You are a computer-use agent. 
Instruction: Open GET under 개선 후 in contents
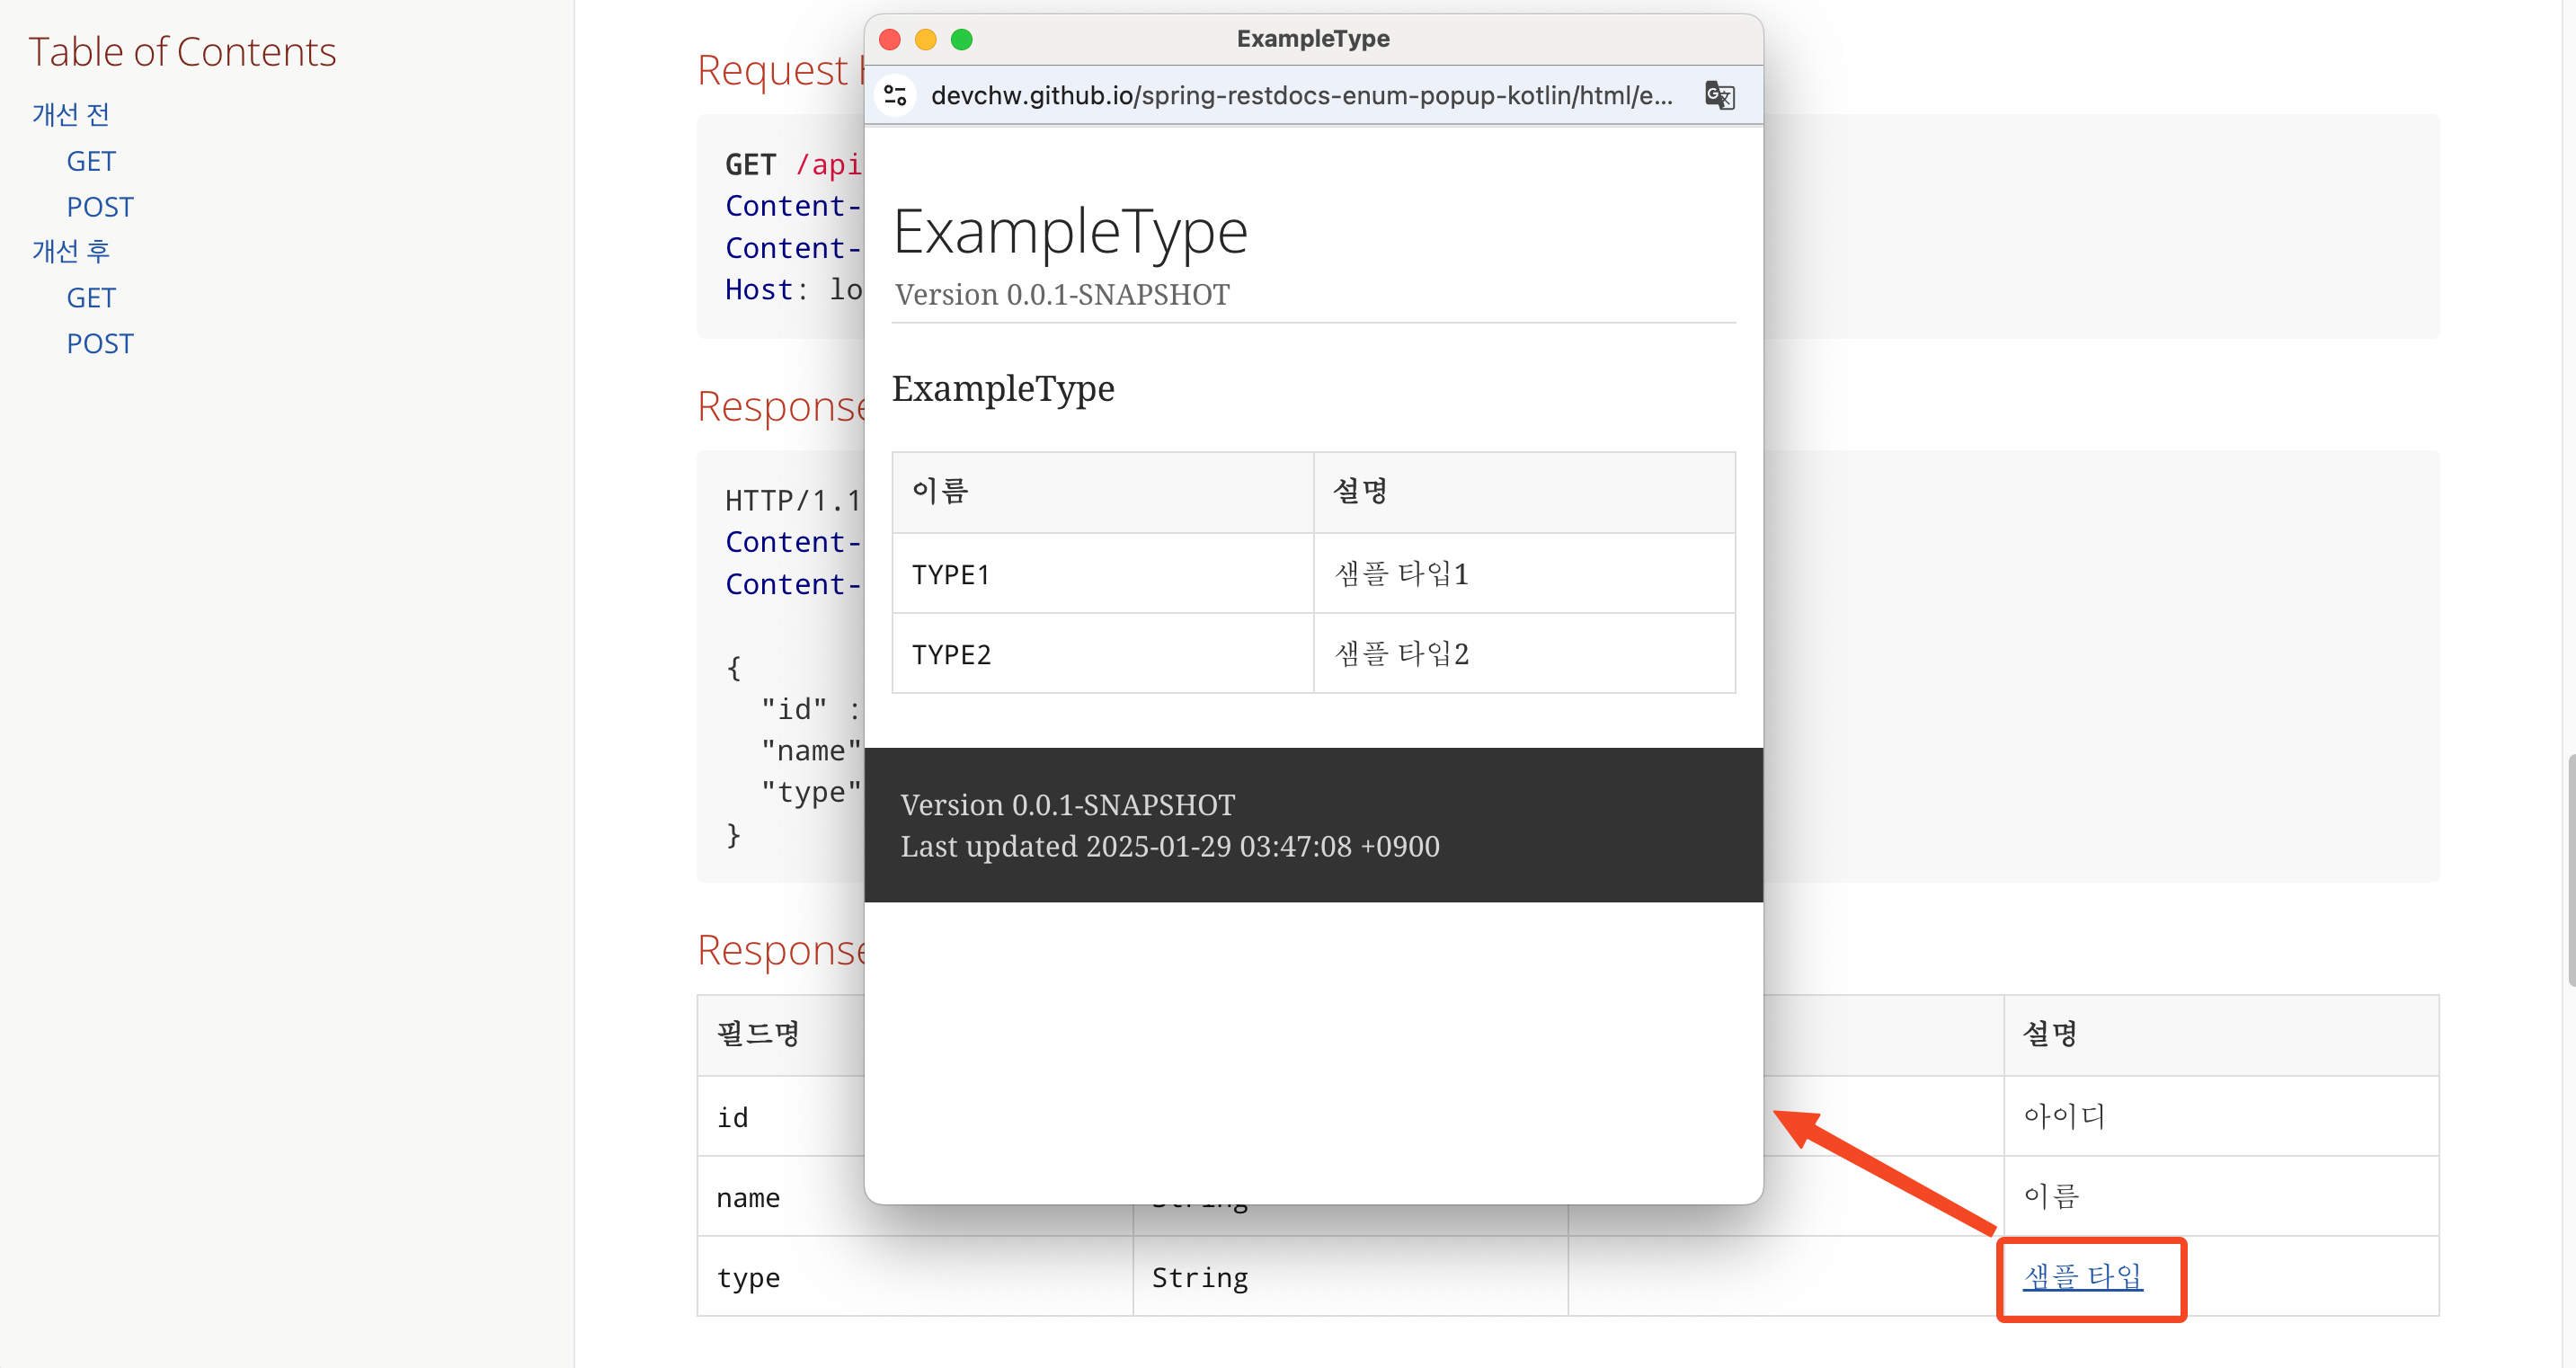(91, 298)
